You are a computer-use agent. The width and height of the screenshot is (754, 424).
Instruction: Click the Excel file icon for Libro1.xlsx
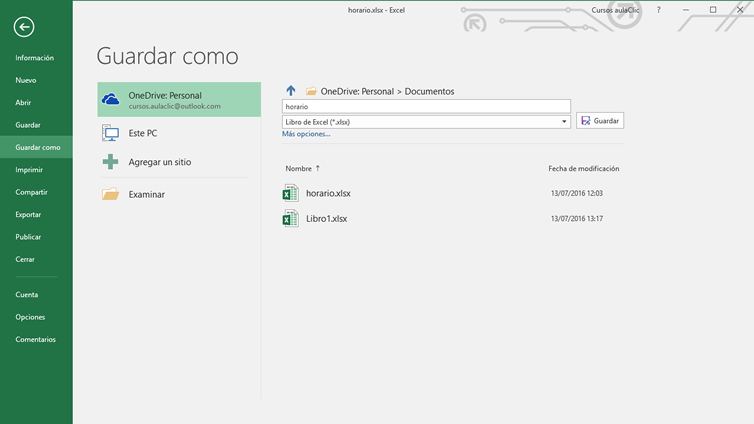click(x=290, y=219)
